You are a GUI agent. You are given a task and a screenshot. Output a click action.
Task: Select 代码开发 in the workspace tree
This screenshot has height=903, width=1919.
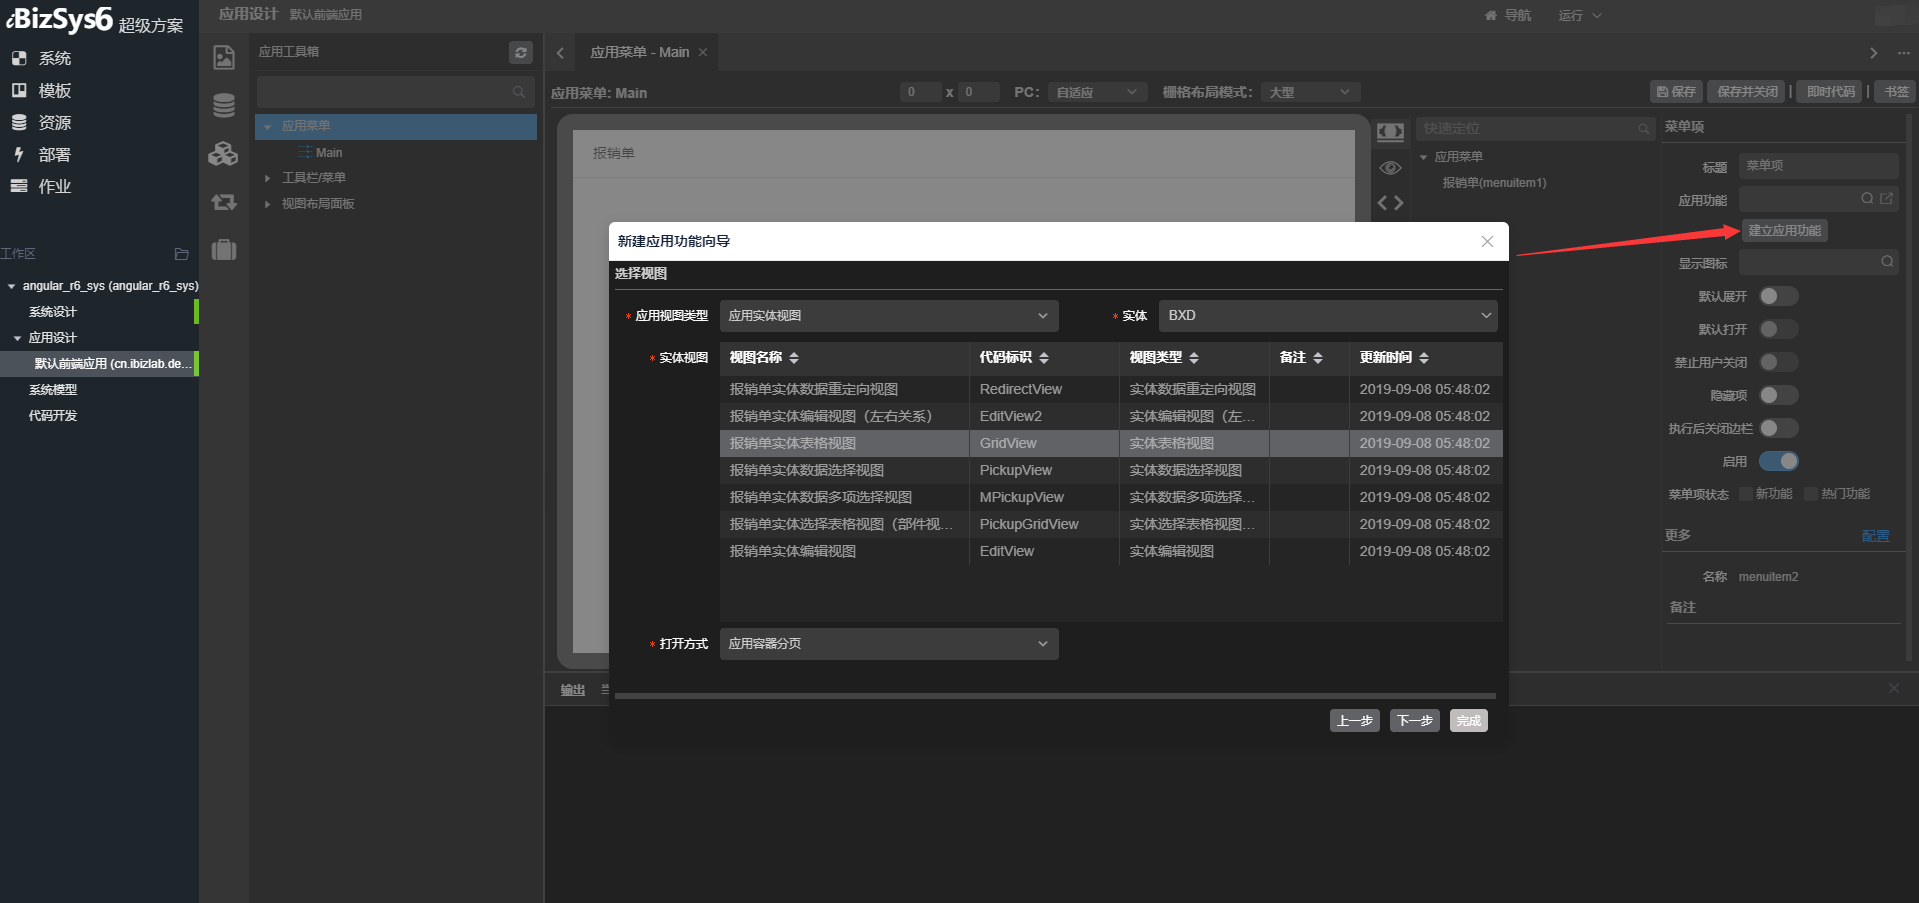point(53,416)
